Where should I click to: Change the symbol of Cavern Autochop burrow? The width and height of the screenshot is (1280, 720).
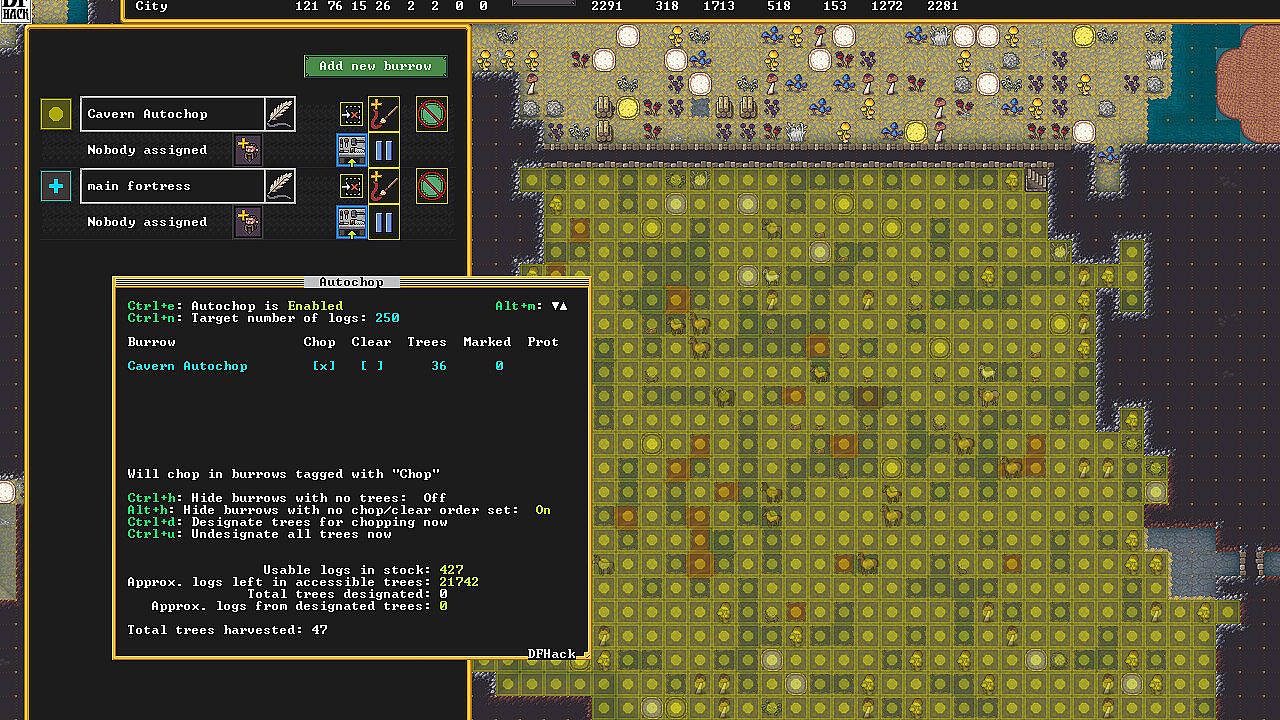click(56, 114)
